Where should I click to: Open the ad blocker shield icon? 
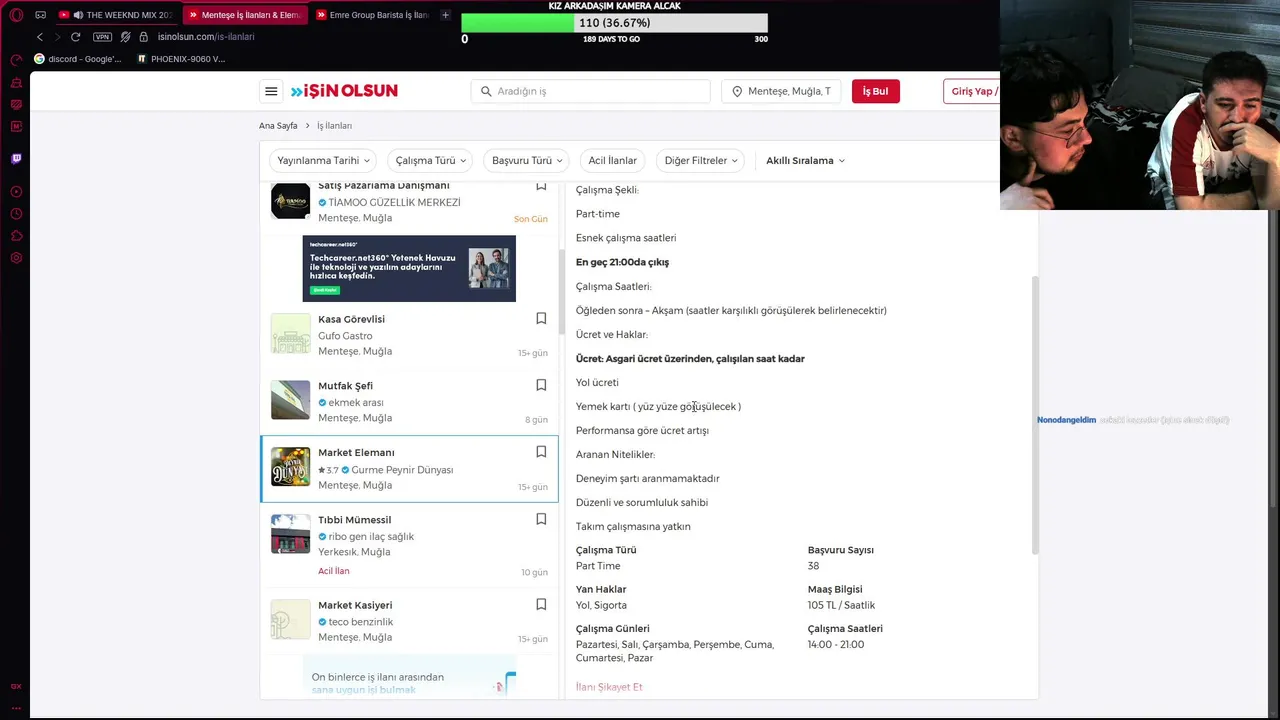pyautogui.click(x=125, y=37)
